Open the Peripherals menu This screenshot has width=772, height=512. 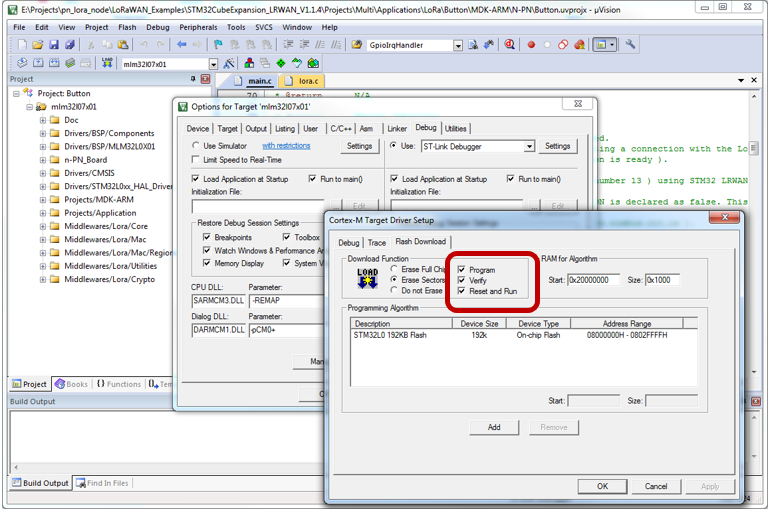pos(198,28)
